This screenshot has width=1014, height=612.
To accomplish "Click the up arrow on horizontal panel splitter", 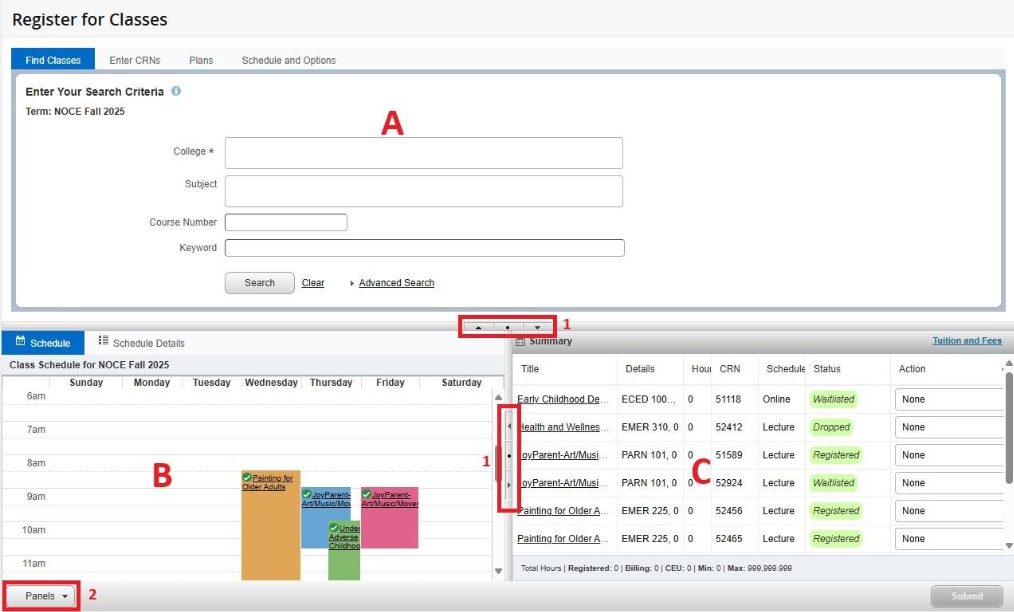I will [478, 327].
